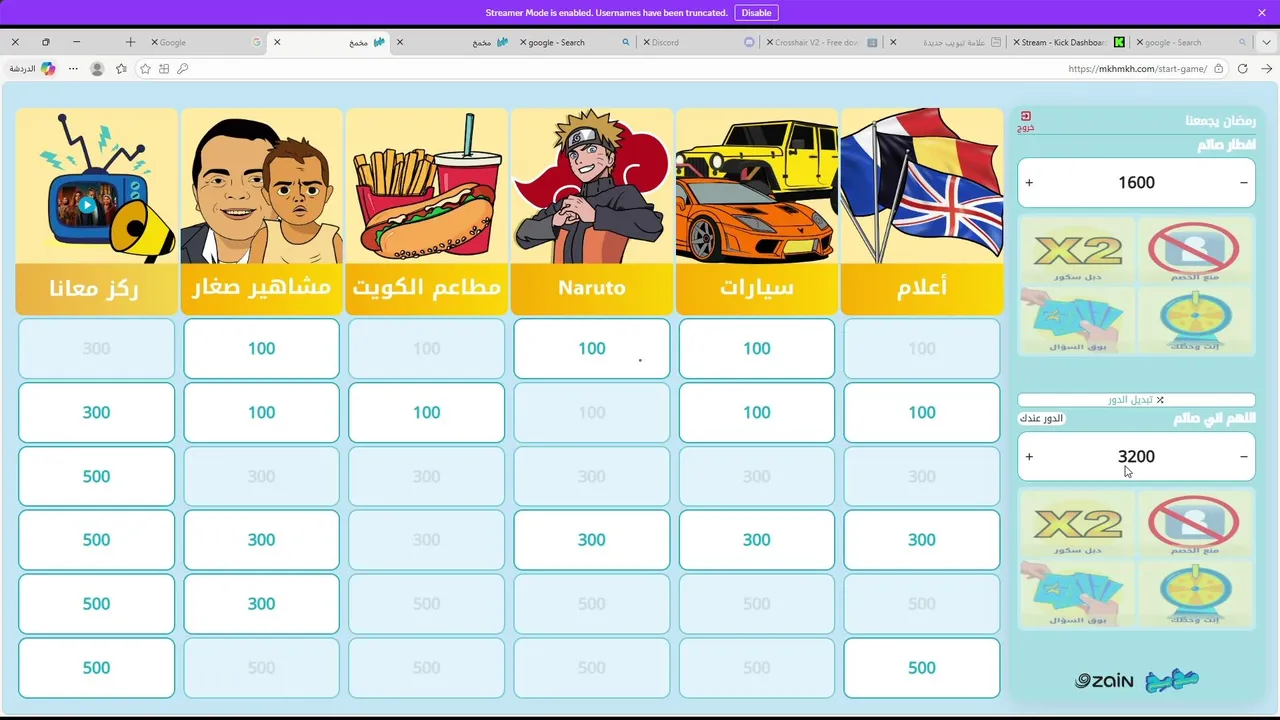The height and width of the screenshot is (720, 1280).
Task: Click the الدور عندك turn badge
Action: tap(1041, 418)
